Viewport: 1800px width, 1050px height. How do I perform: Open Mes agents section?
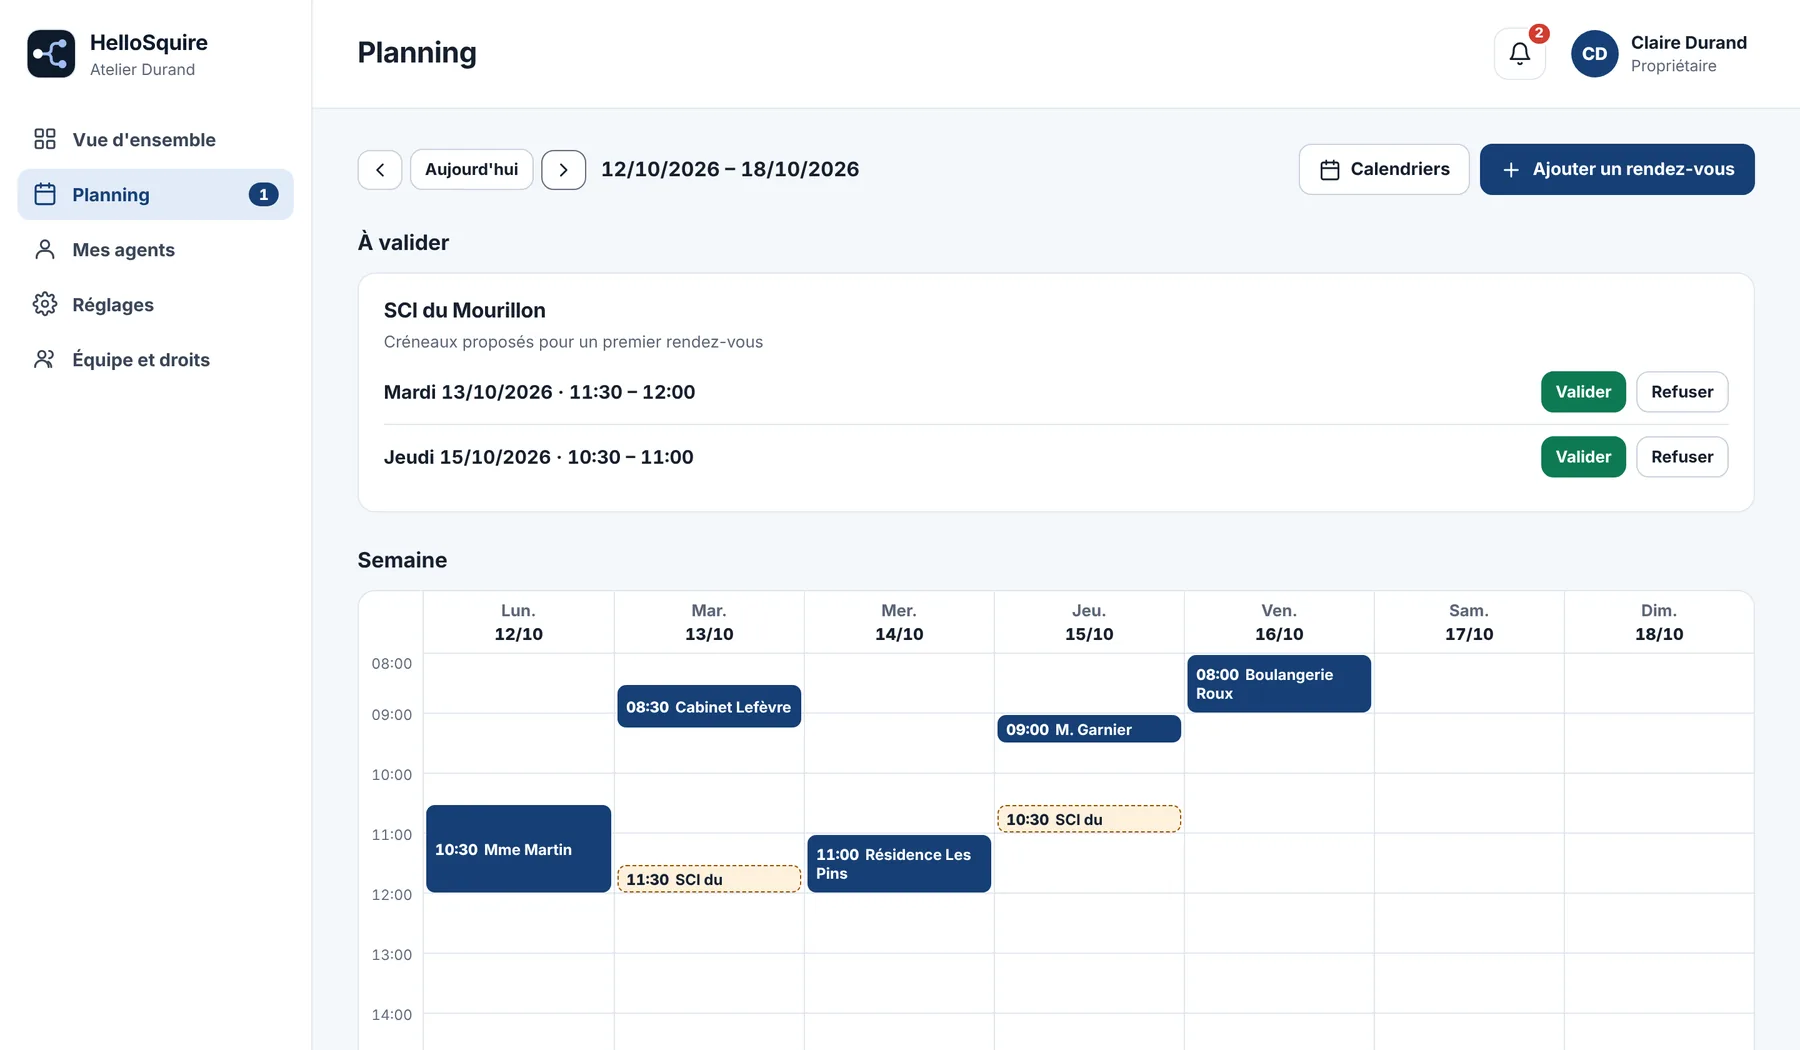[x=156, y=249]
